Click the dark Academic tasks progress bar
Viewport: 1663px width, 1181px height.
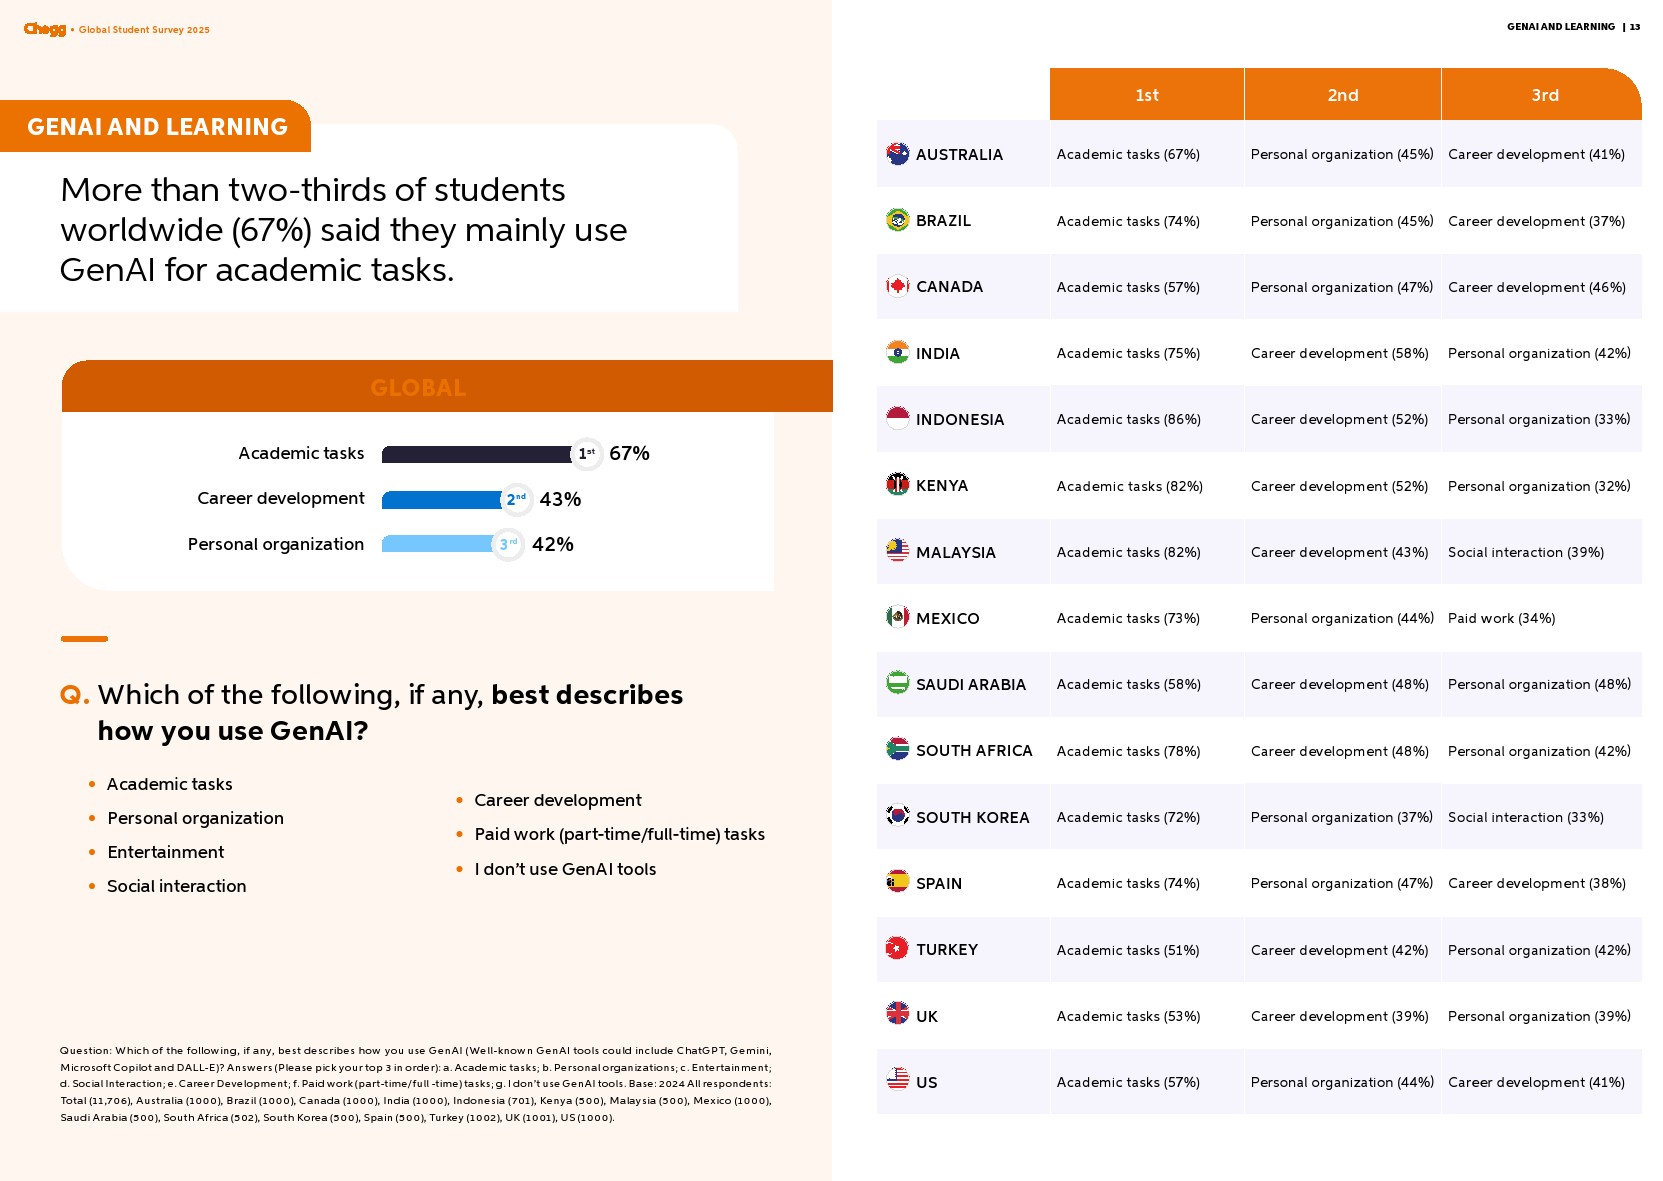click(476, 454)
